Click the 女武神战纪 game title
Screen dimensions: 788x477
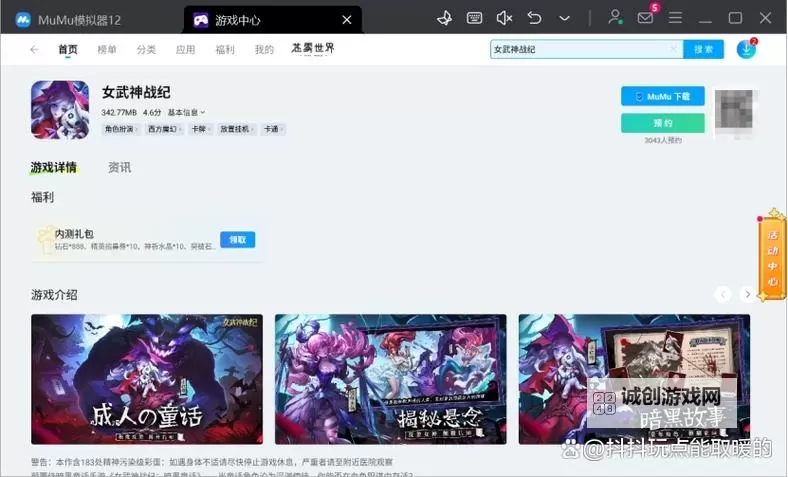pos(136,92)
